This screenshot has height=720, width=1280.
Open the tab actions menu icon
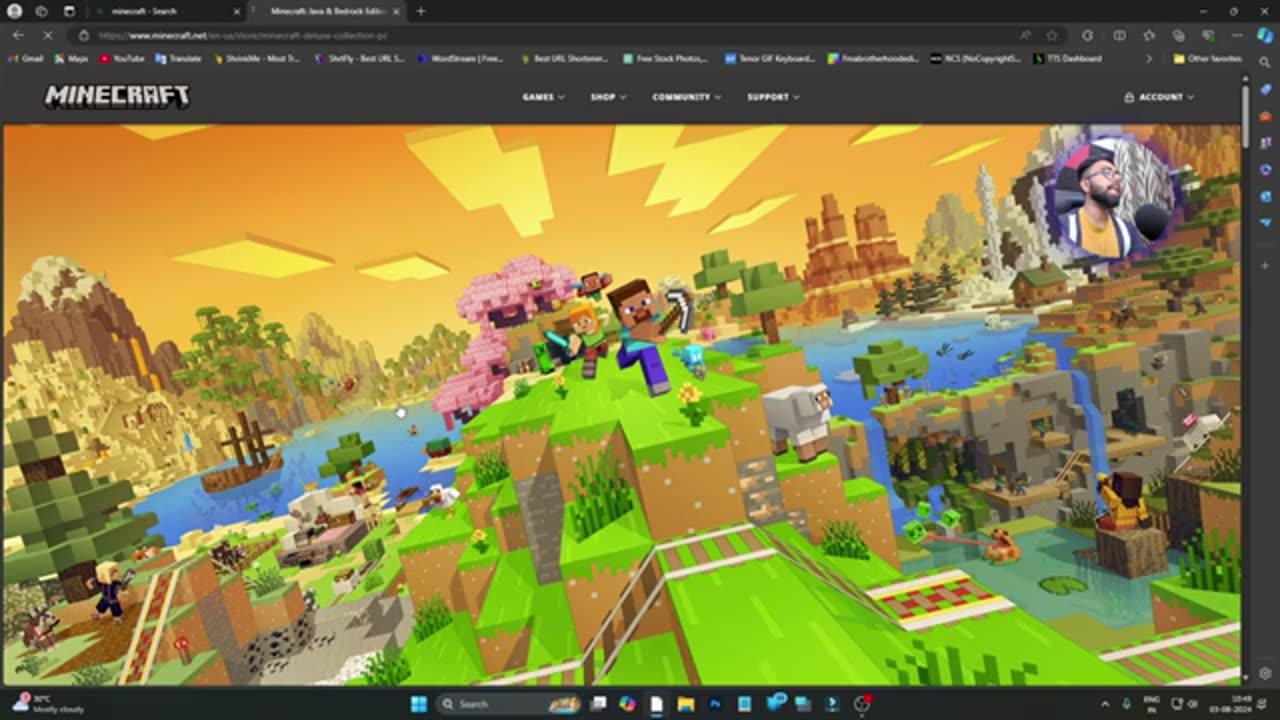68,11
